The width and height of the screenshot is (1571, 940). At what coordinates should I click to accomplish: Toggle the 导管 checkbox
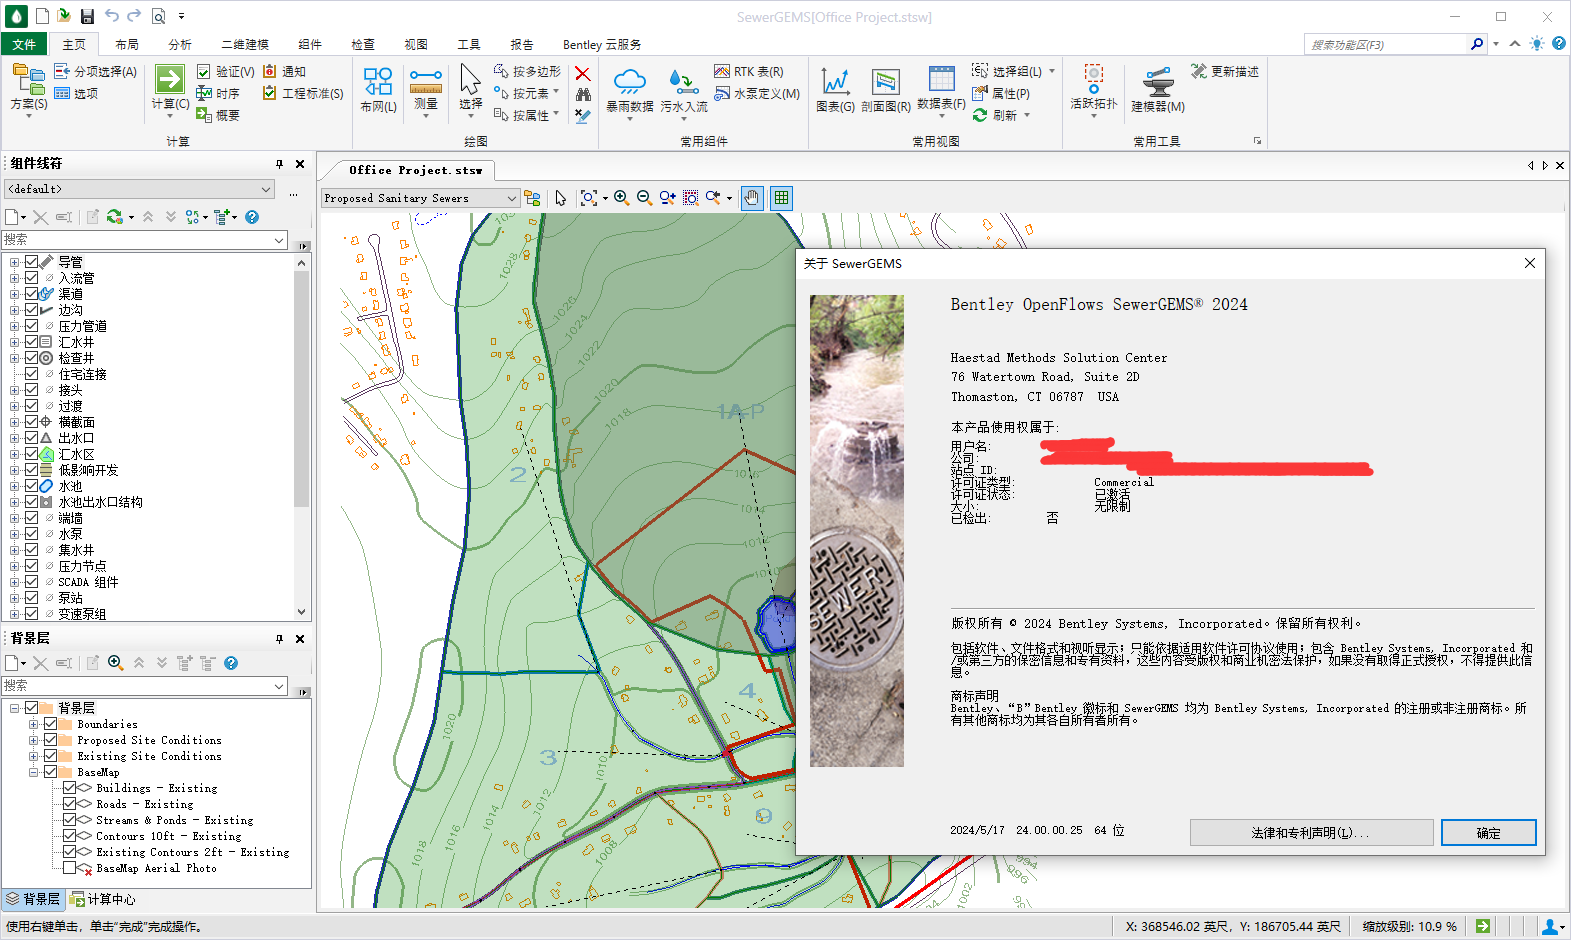(31, 262)
